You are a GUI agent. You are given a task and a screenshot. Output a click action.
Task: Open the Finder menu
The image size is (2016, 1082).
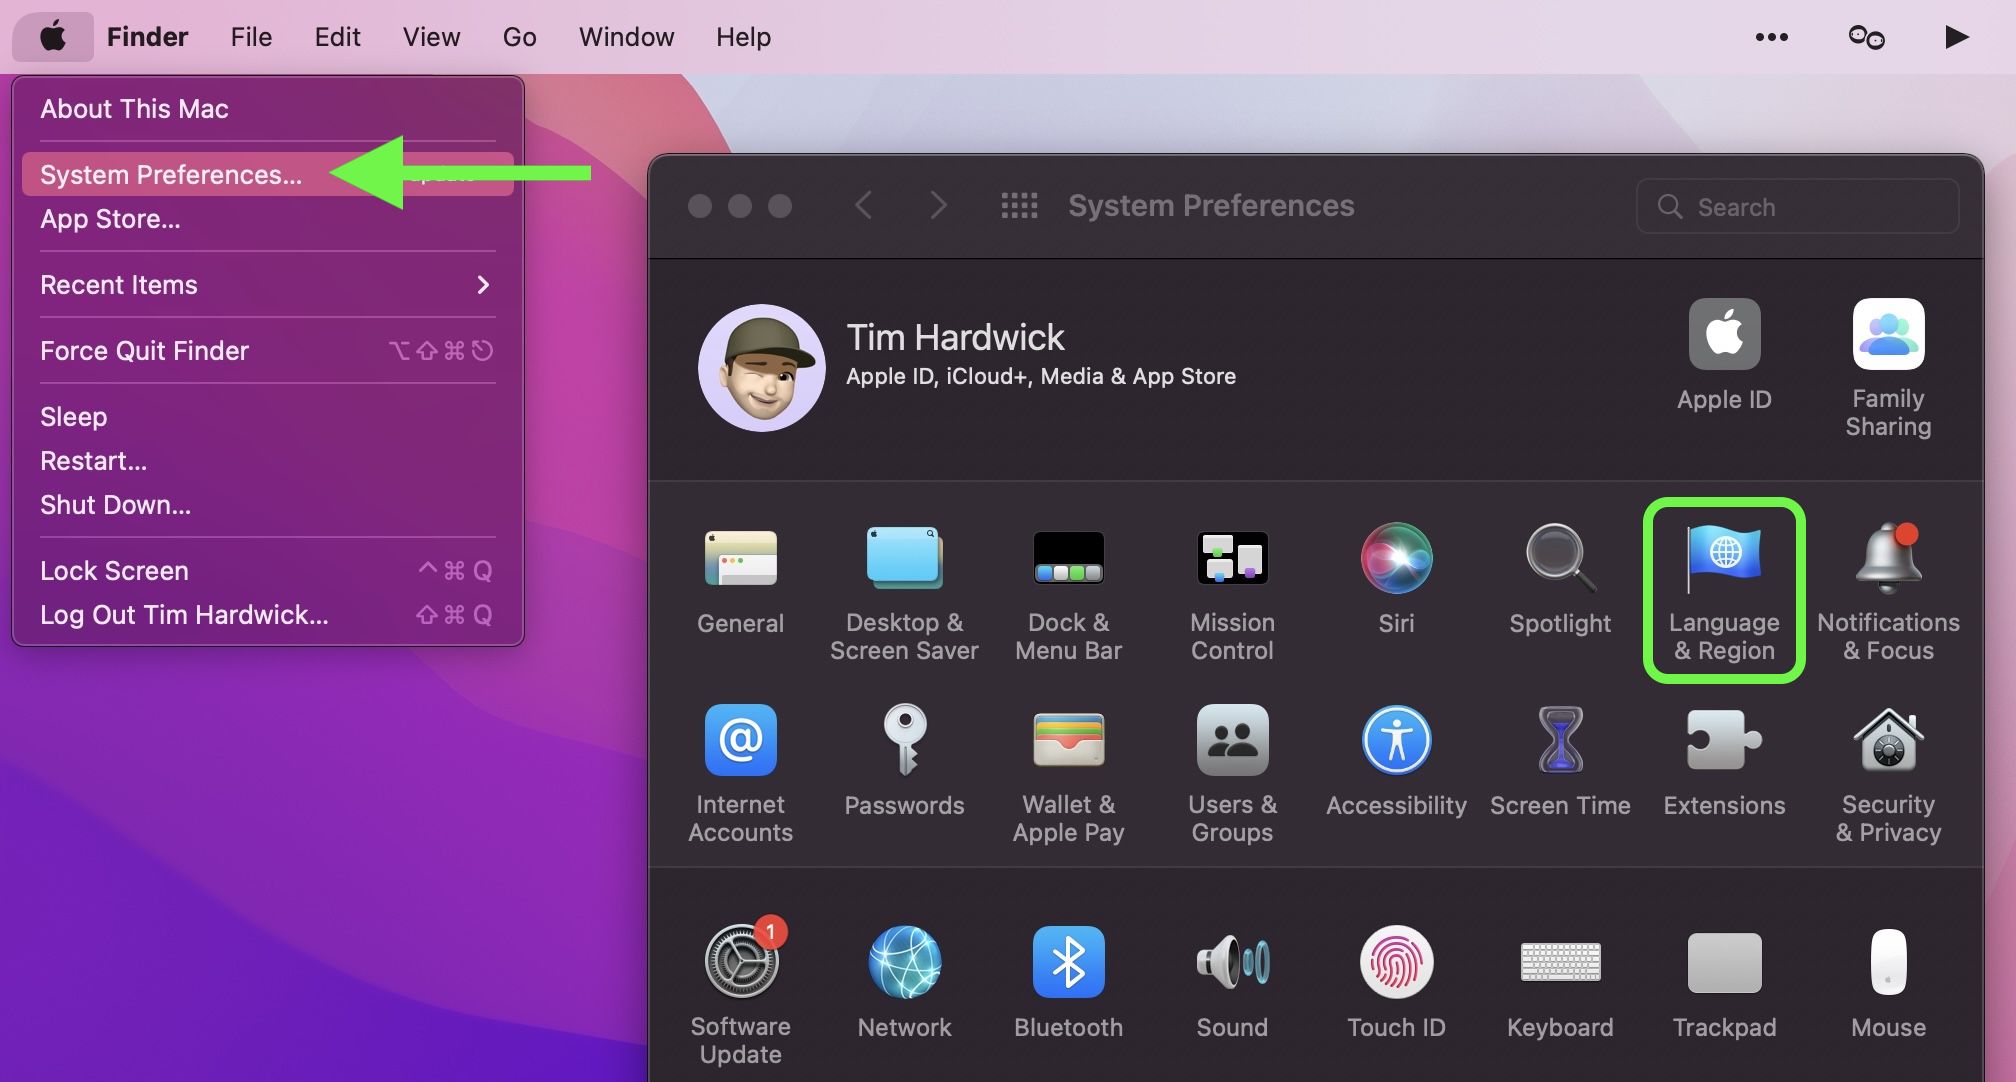[147, 37]
